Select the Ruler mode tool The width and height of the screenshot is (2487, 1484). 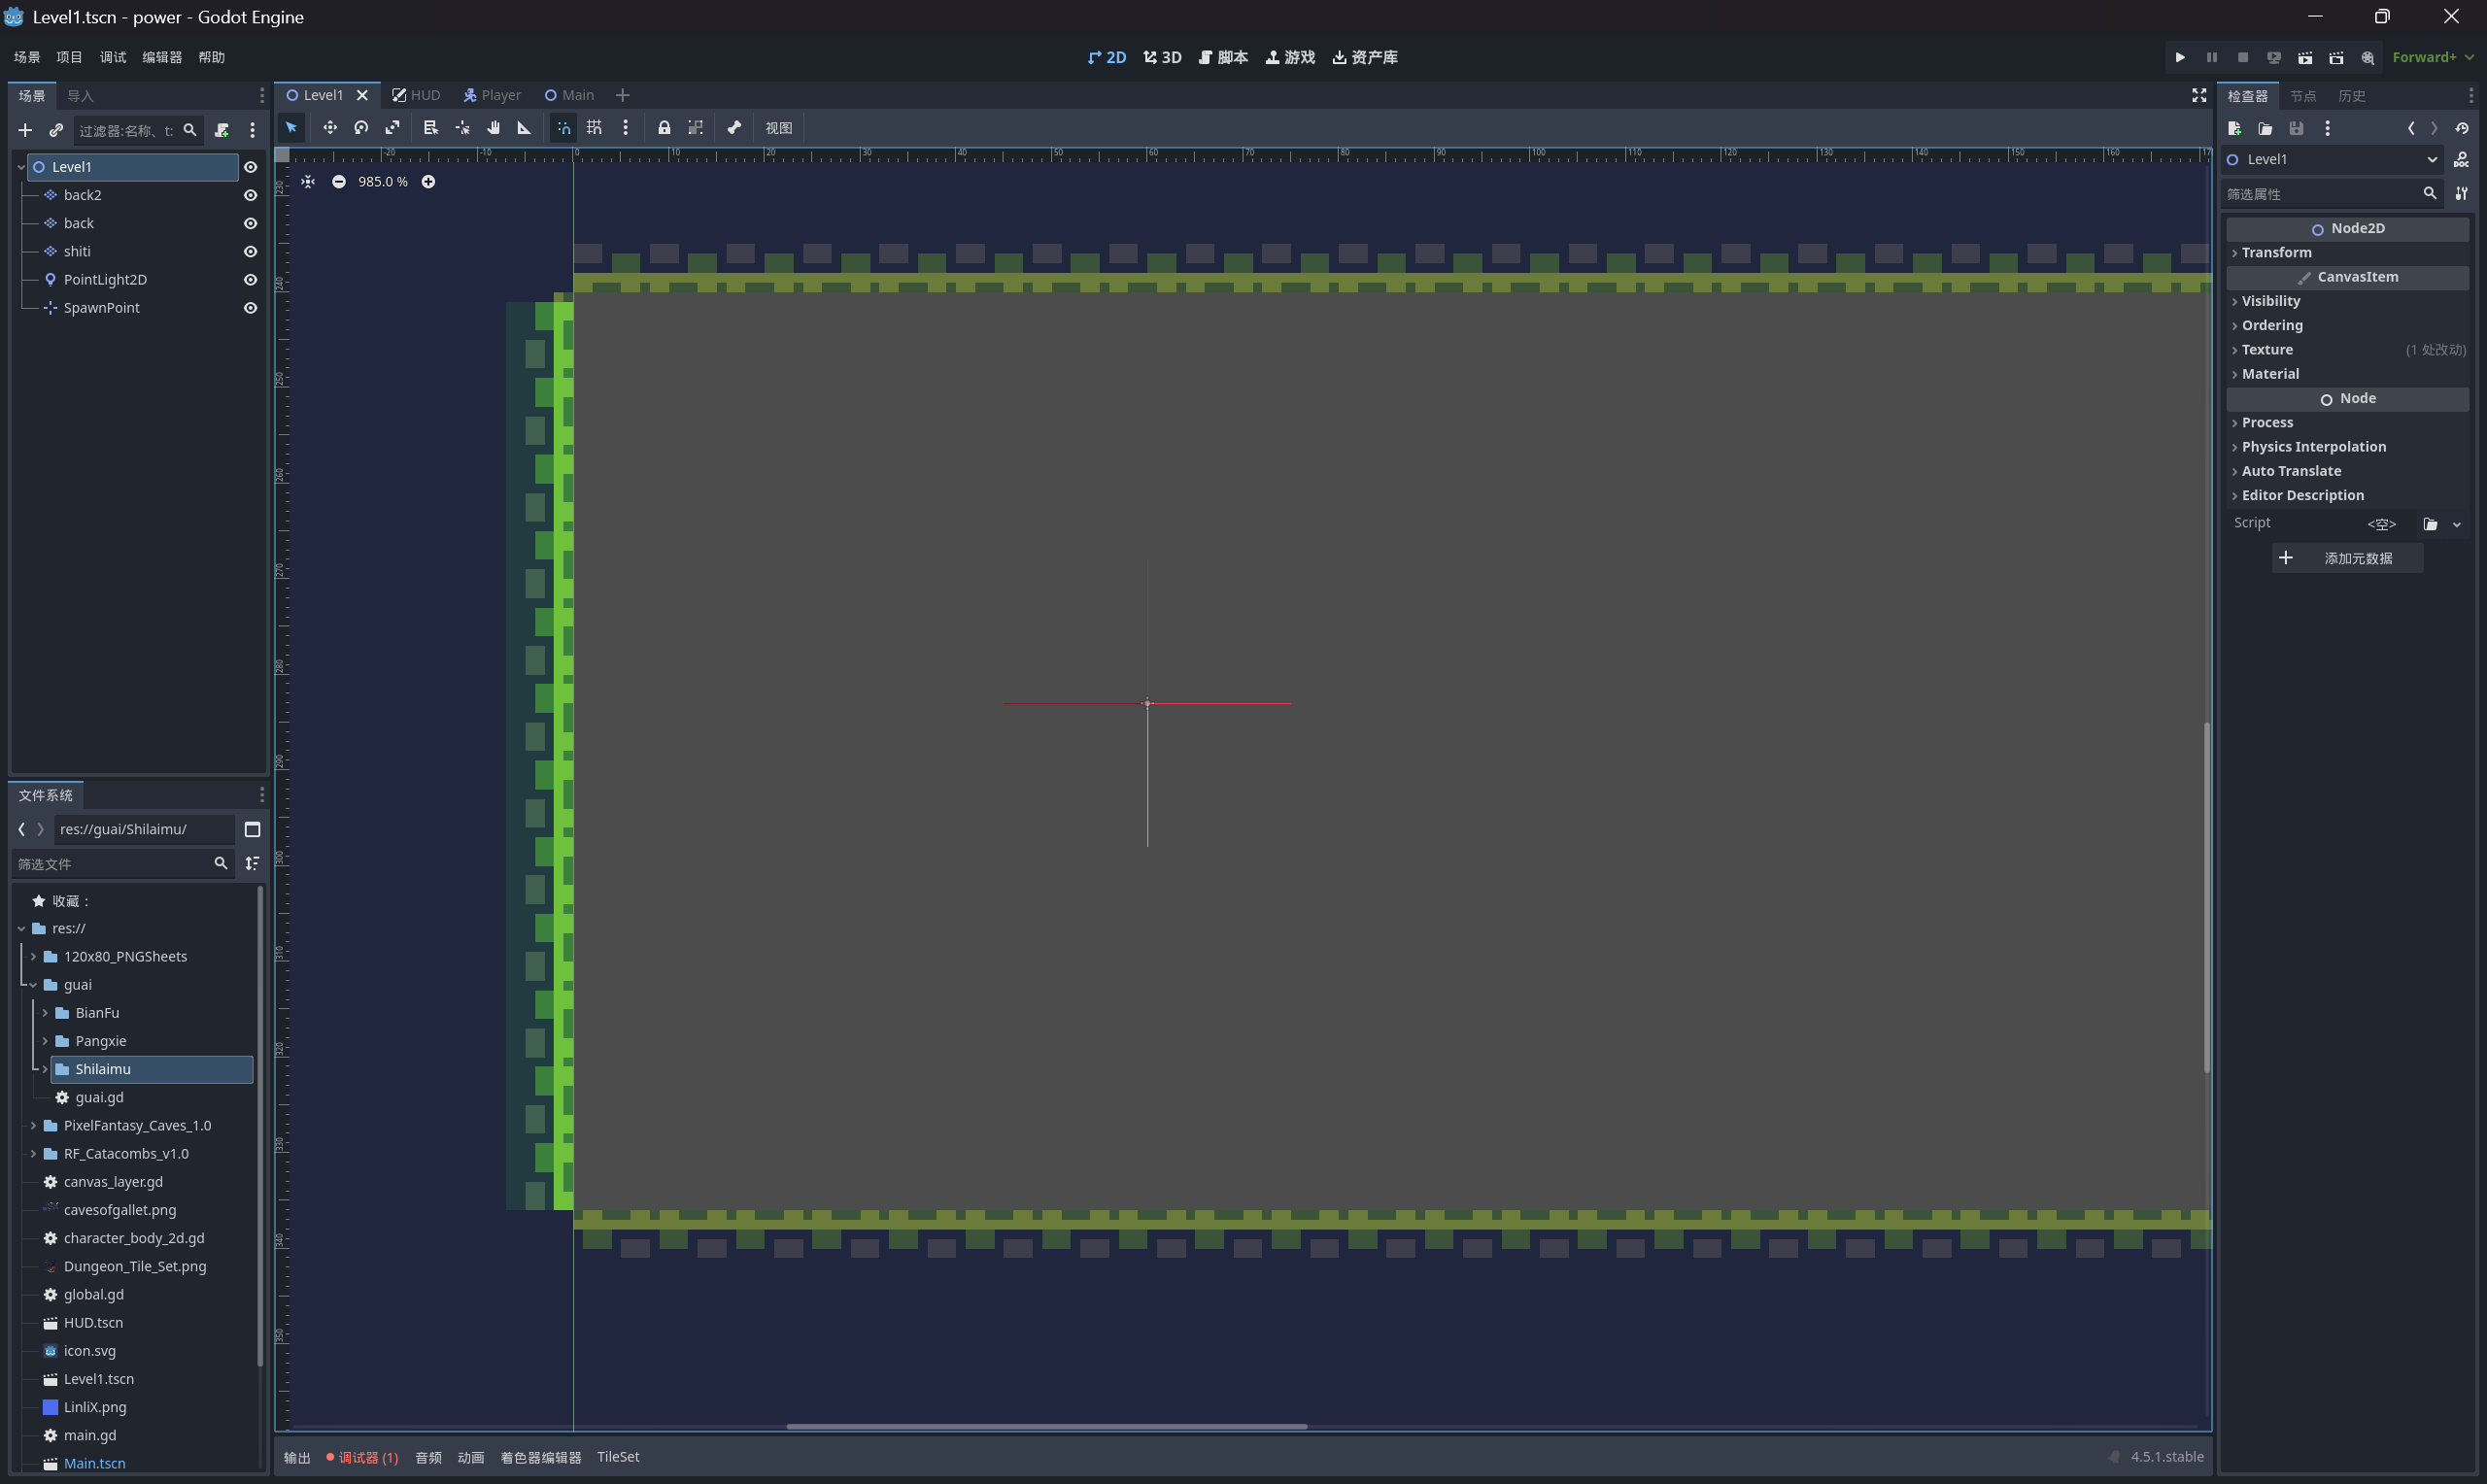click(524, 127)
